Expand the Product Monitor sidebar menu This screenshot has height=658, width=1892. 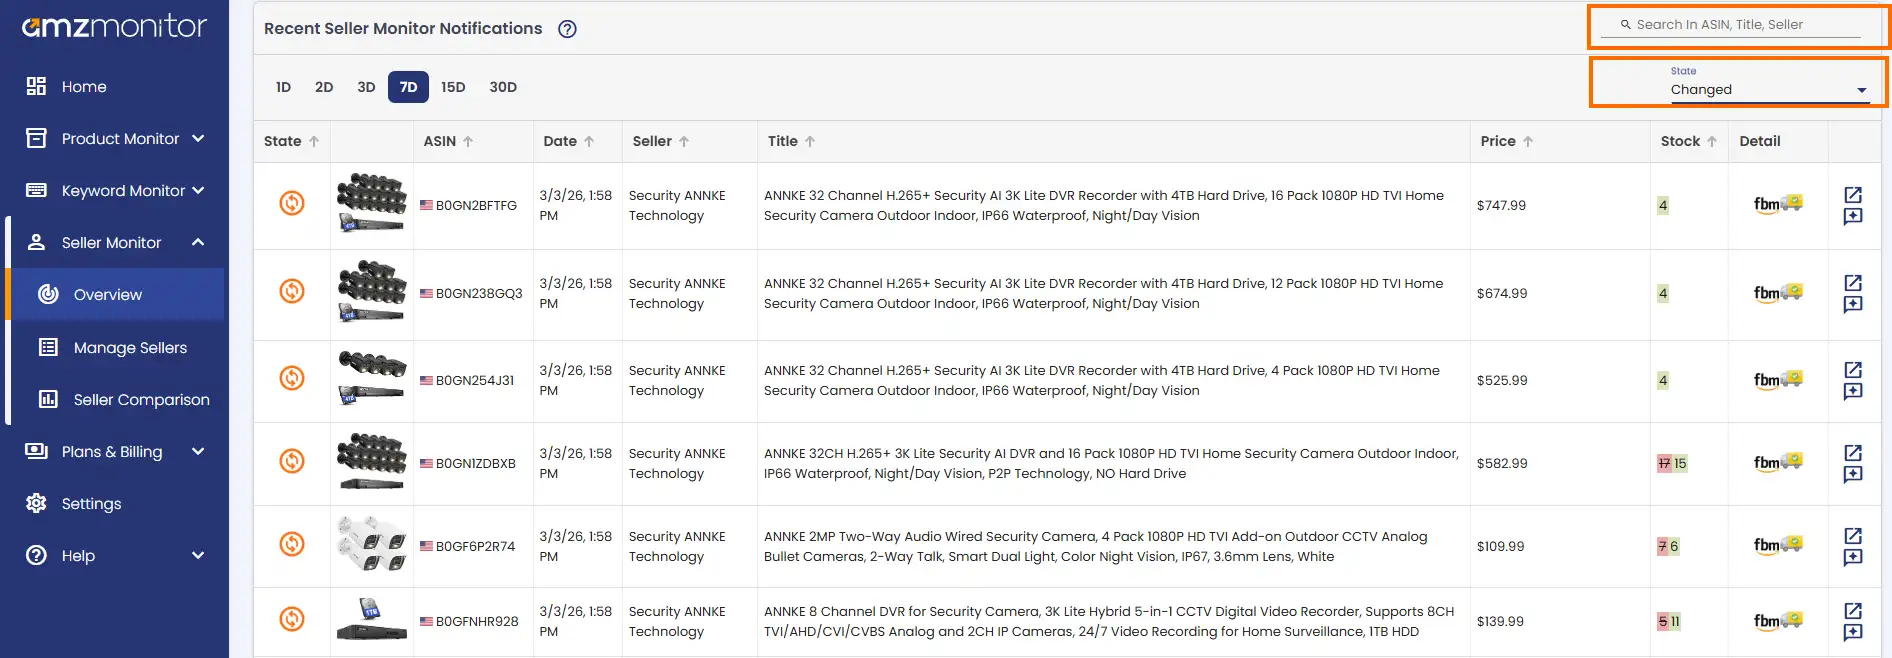(x=115, y=138)
